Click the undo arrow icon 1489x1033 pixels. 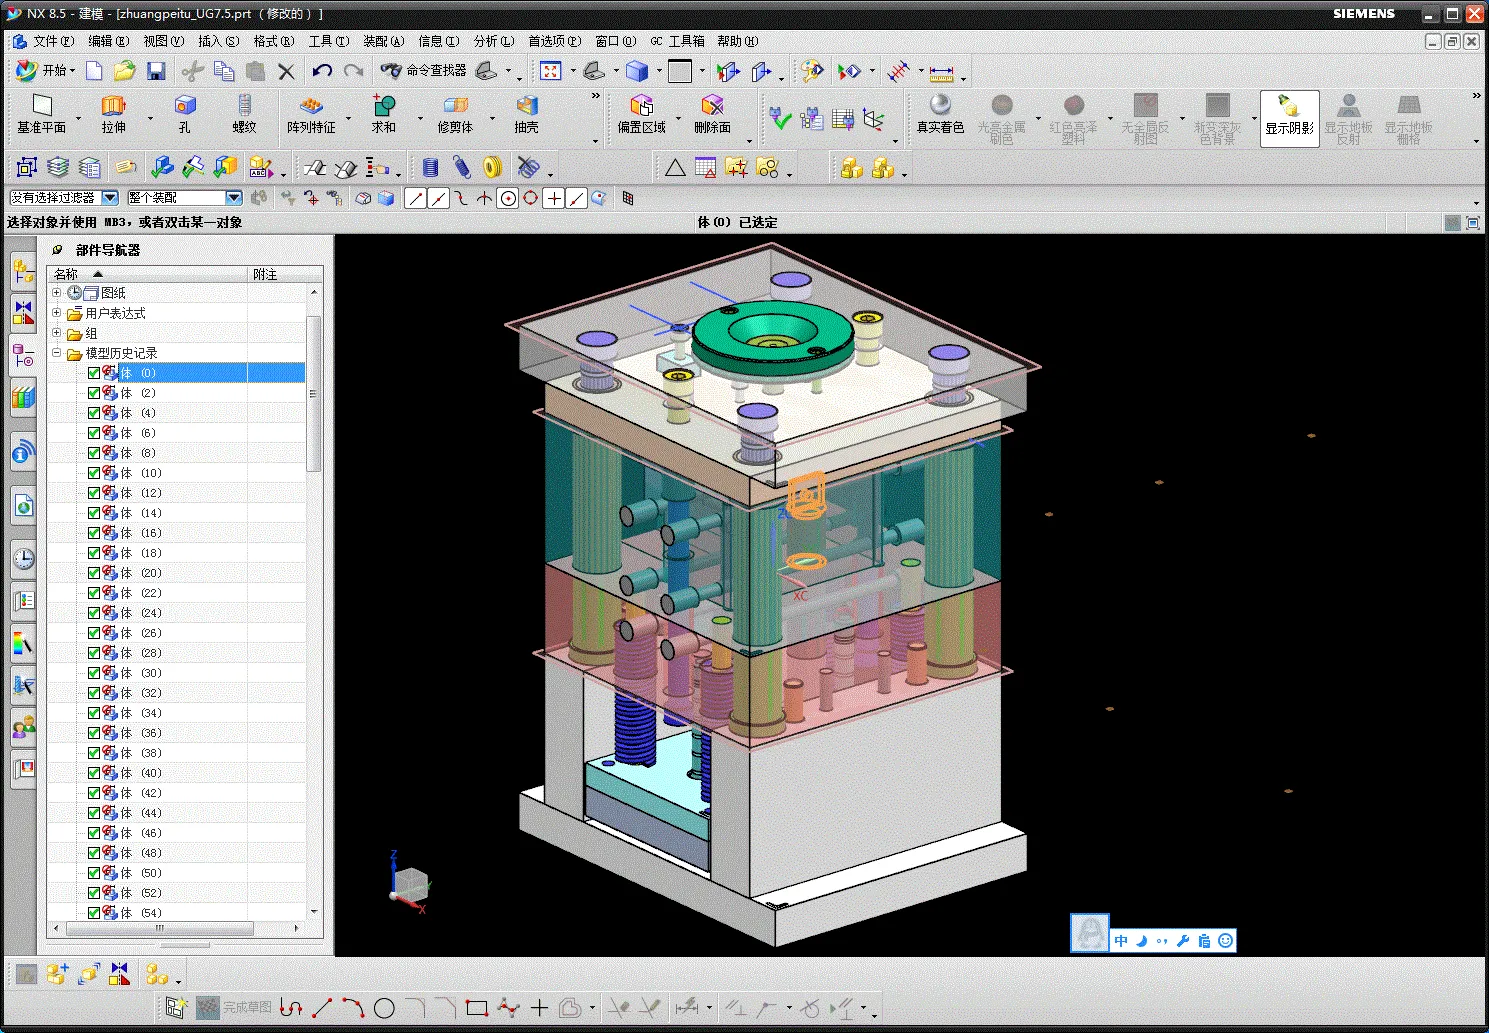tap(321, 71)
